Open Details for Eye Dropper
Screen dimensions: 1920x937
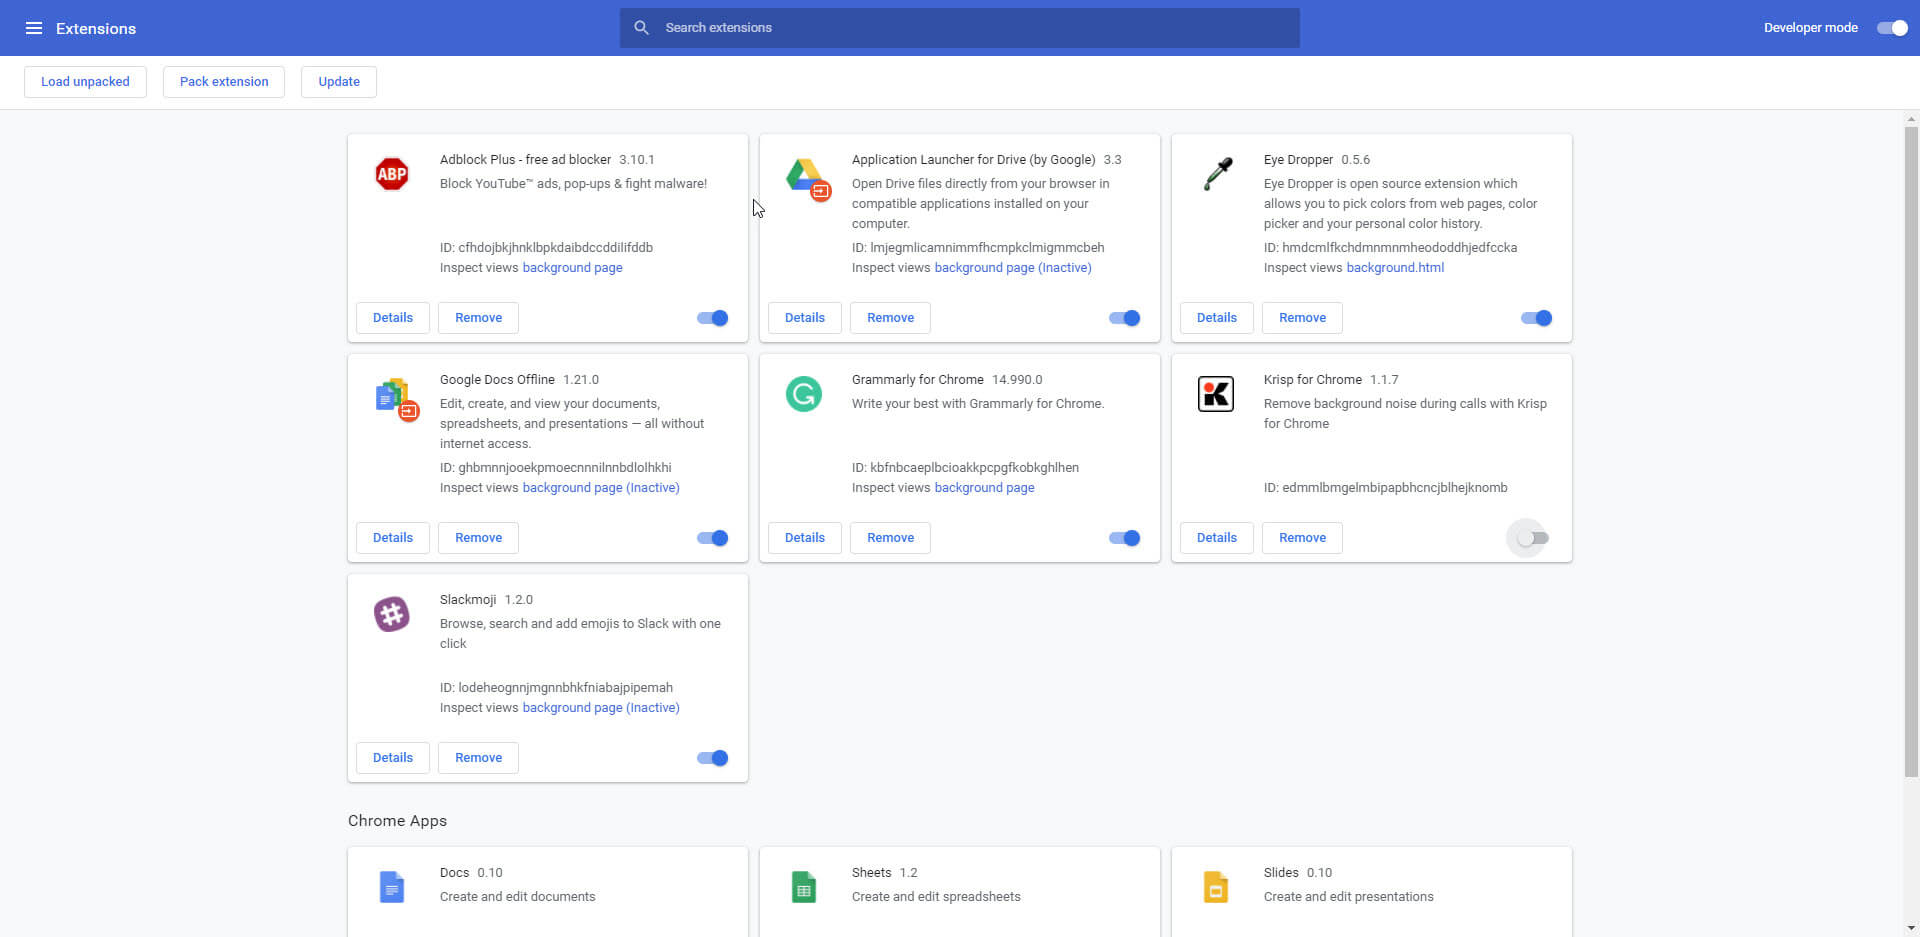[1217, 318]
